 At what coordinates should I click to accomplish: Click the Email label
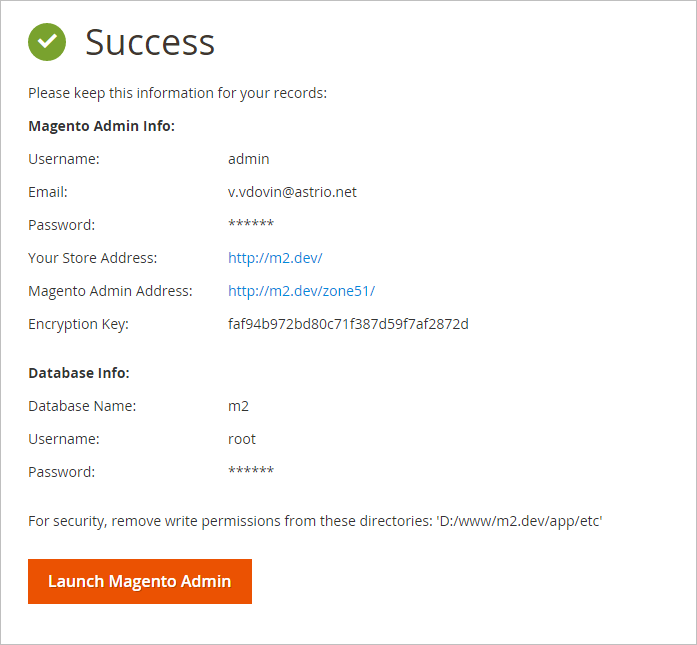[48, 192]
